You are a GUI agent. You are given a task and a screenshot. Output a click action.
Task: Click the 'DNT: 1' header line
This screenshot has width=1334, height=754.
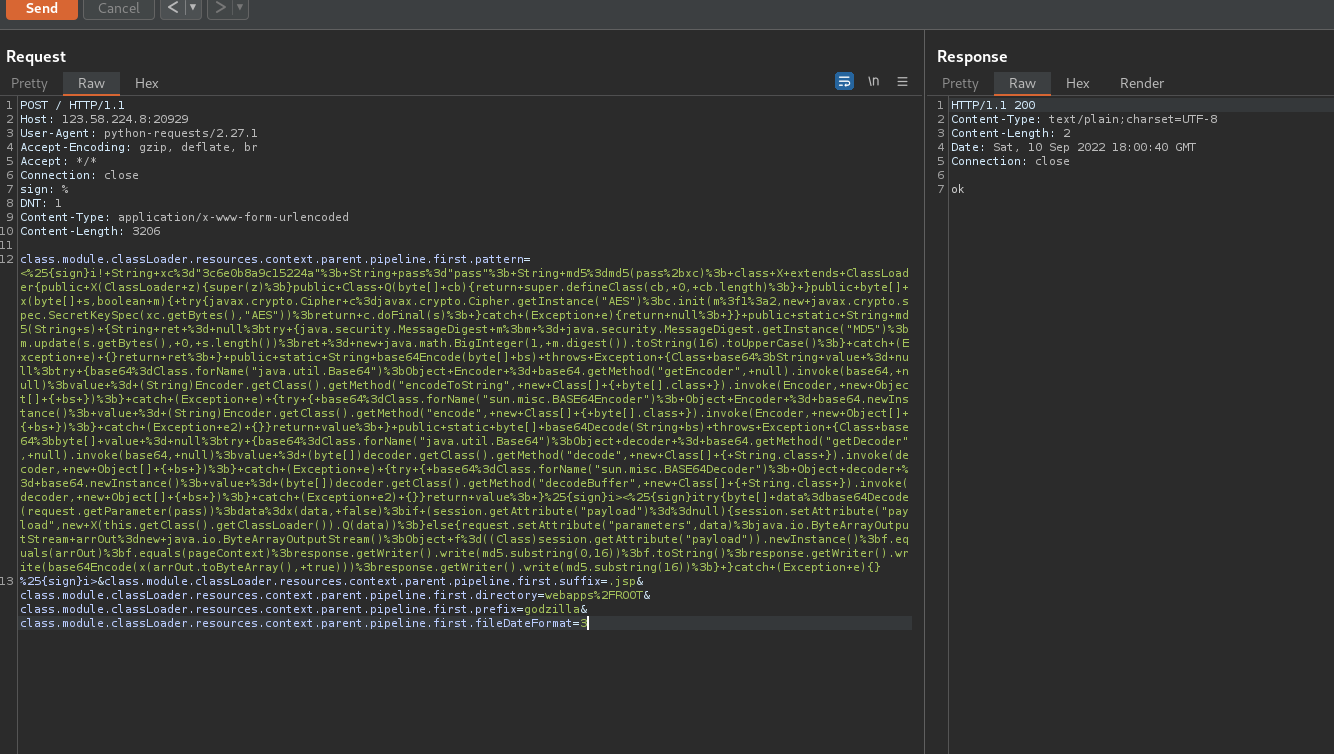(41, 203)
